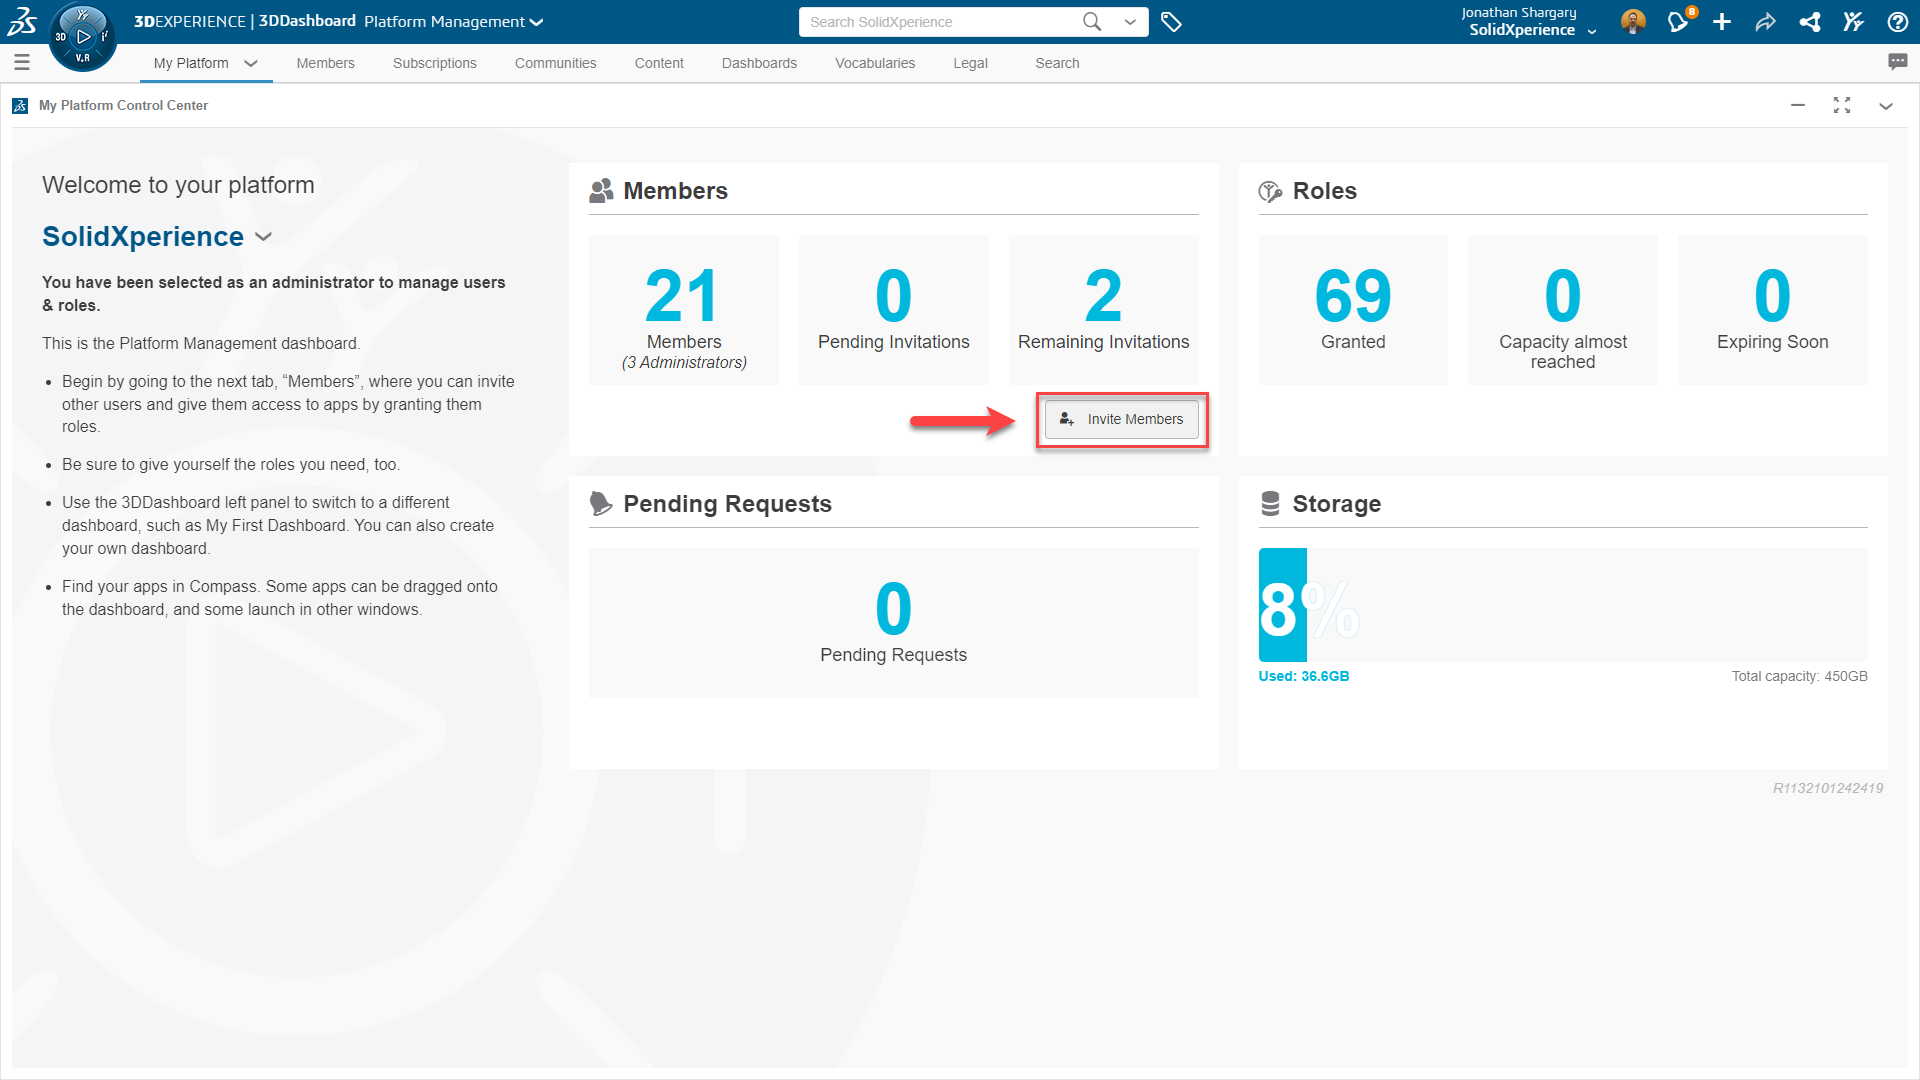Screen dimensions: 1920x1080
Task: Open the user profile avatar
Action: tap(1633, 22)
